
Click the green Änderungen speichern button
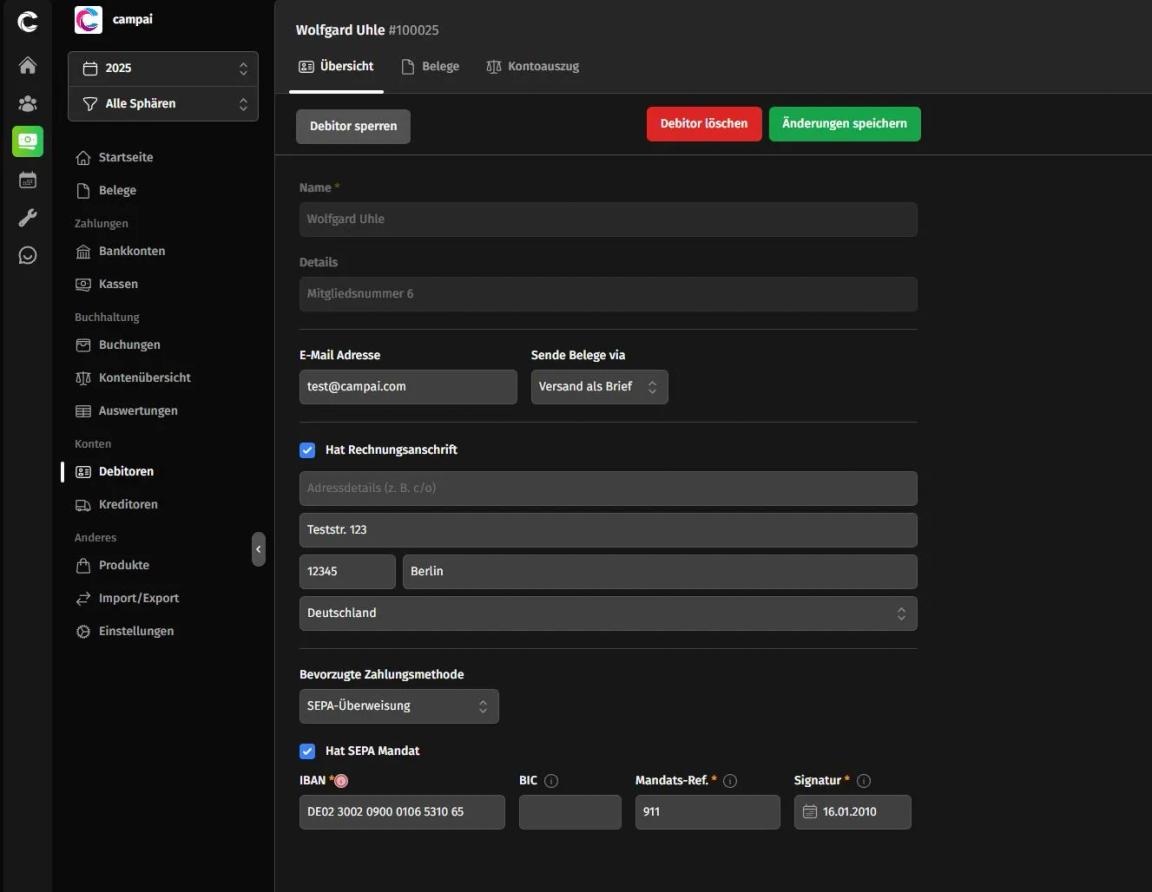pos(845,123)
